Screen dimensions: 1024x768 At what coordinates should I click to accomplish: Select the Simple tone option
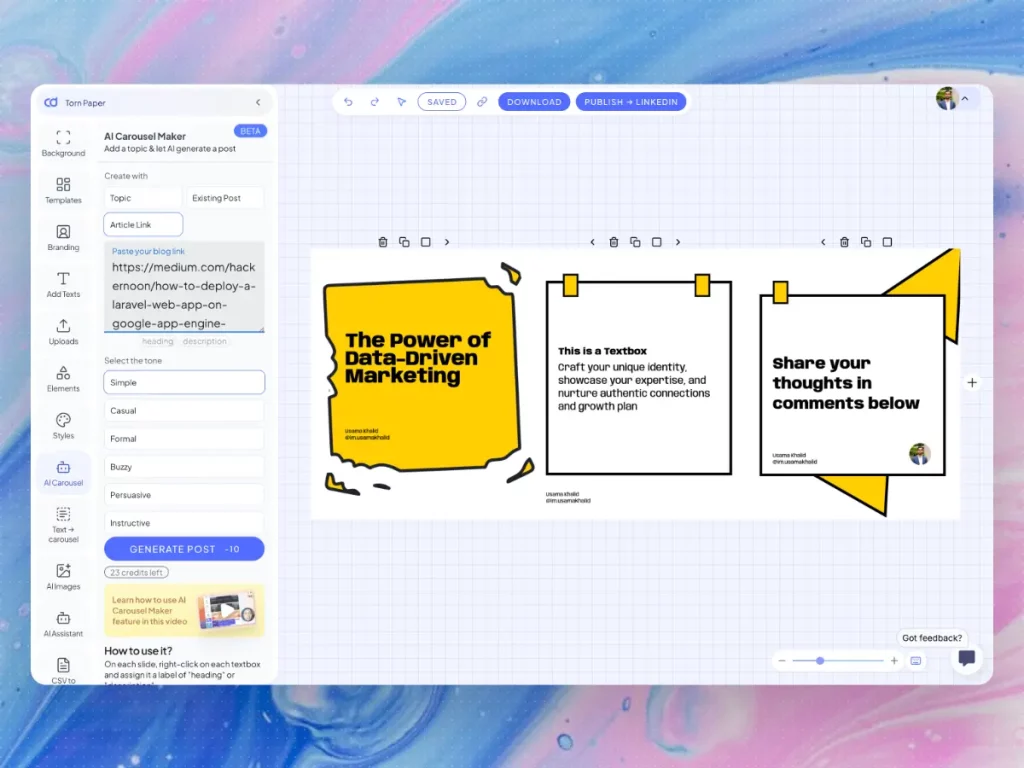coord(183,381)
